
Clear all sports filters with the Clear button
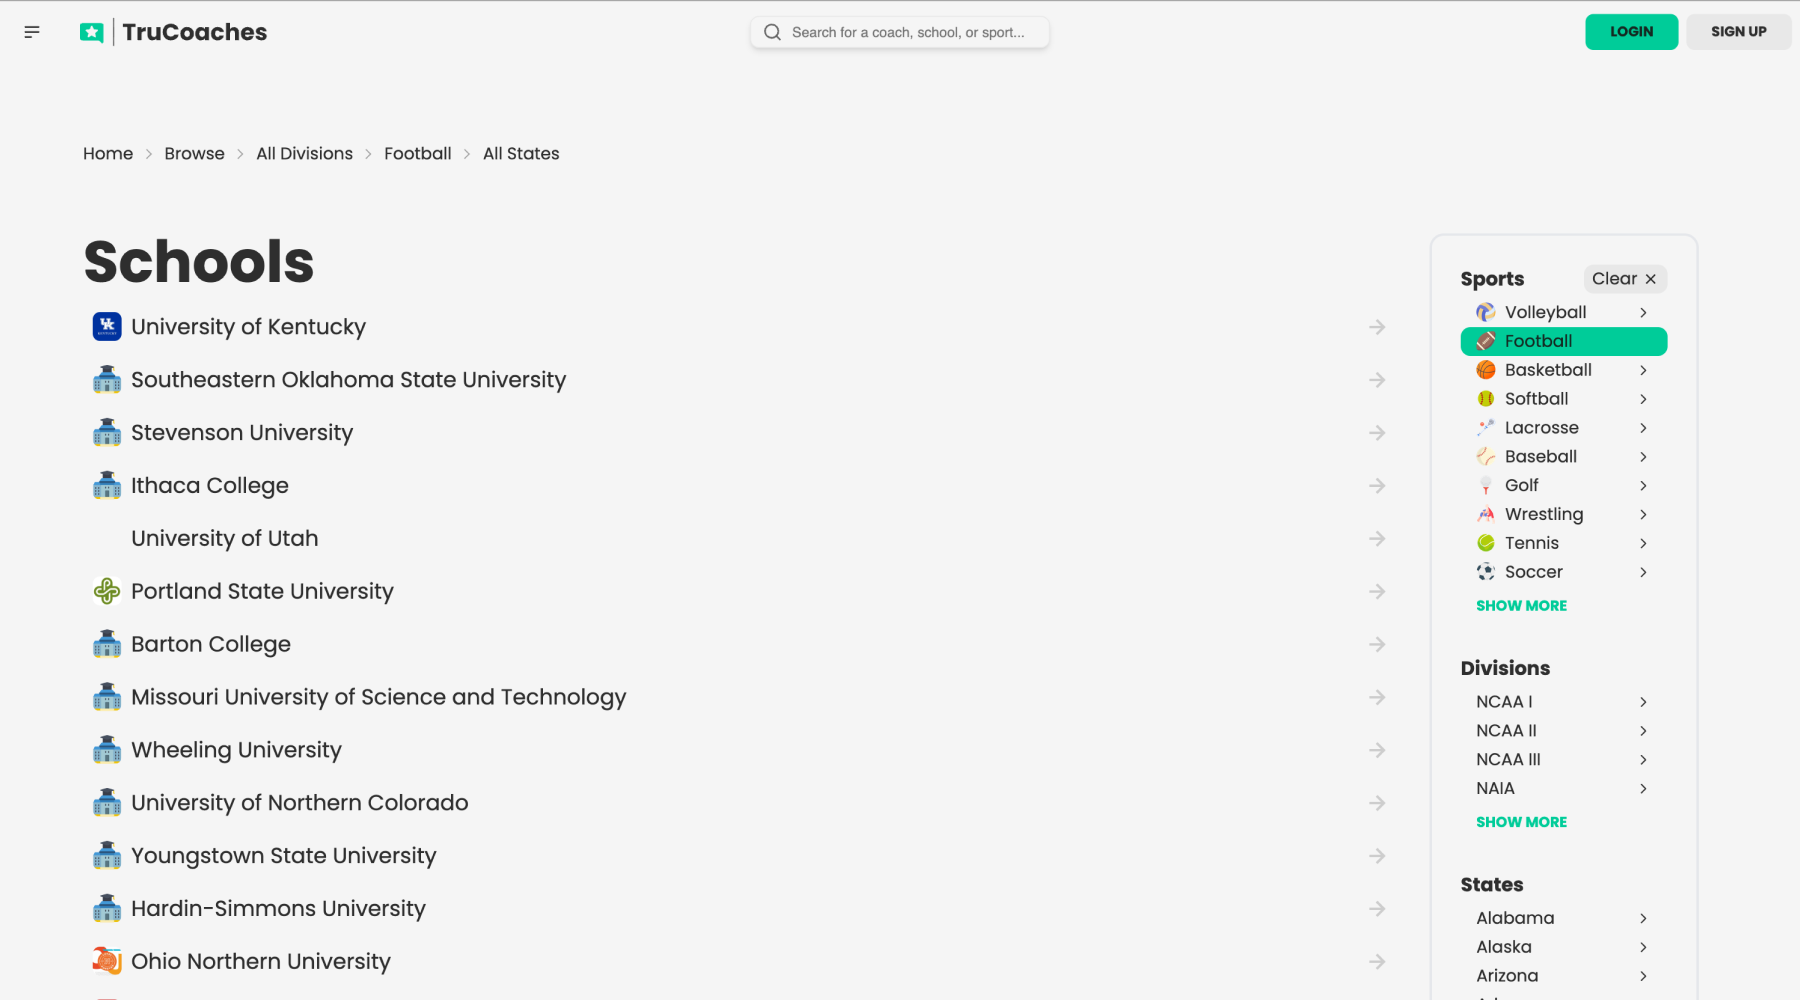pos(1624,279)
